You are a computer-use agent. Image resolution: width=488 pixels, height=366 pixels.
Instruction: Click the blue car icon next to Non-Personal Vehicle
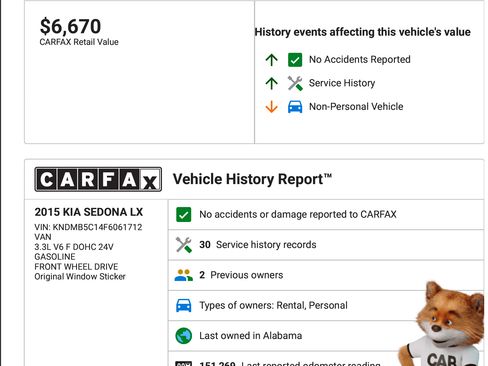295,107
